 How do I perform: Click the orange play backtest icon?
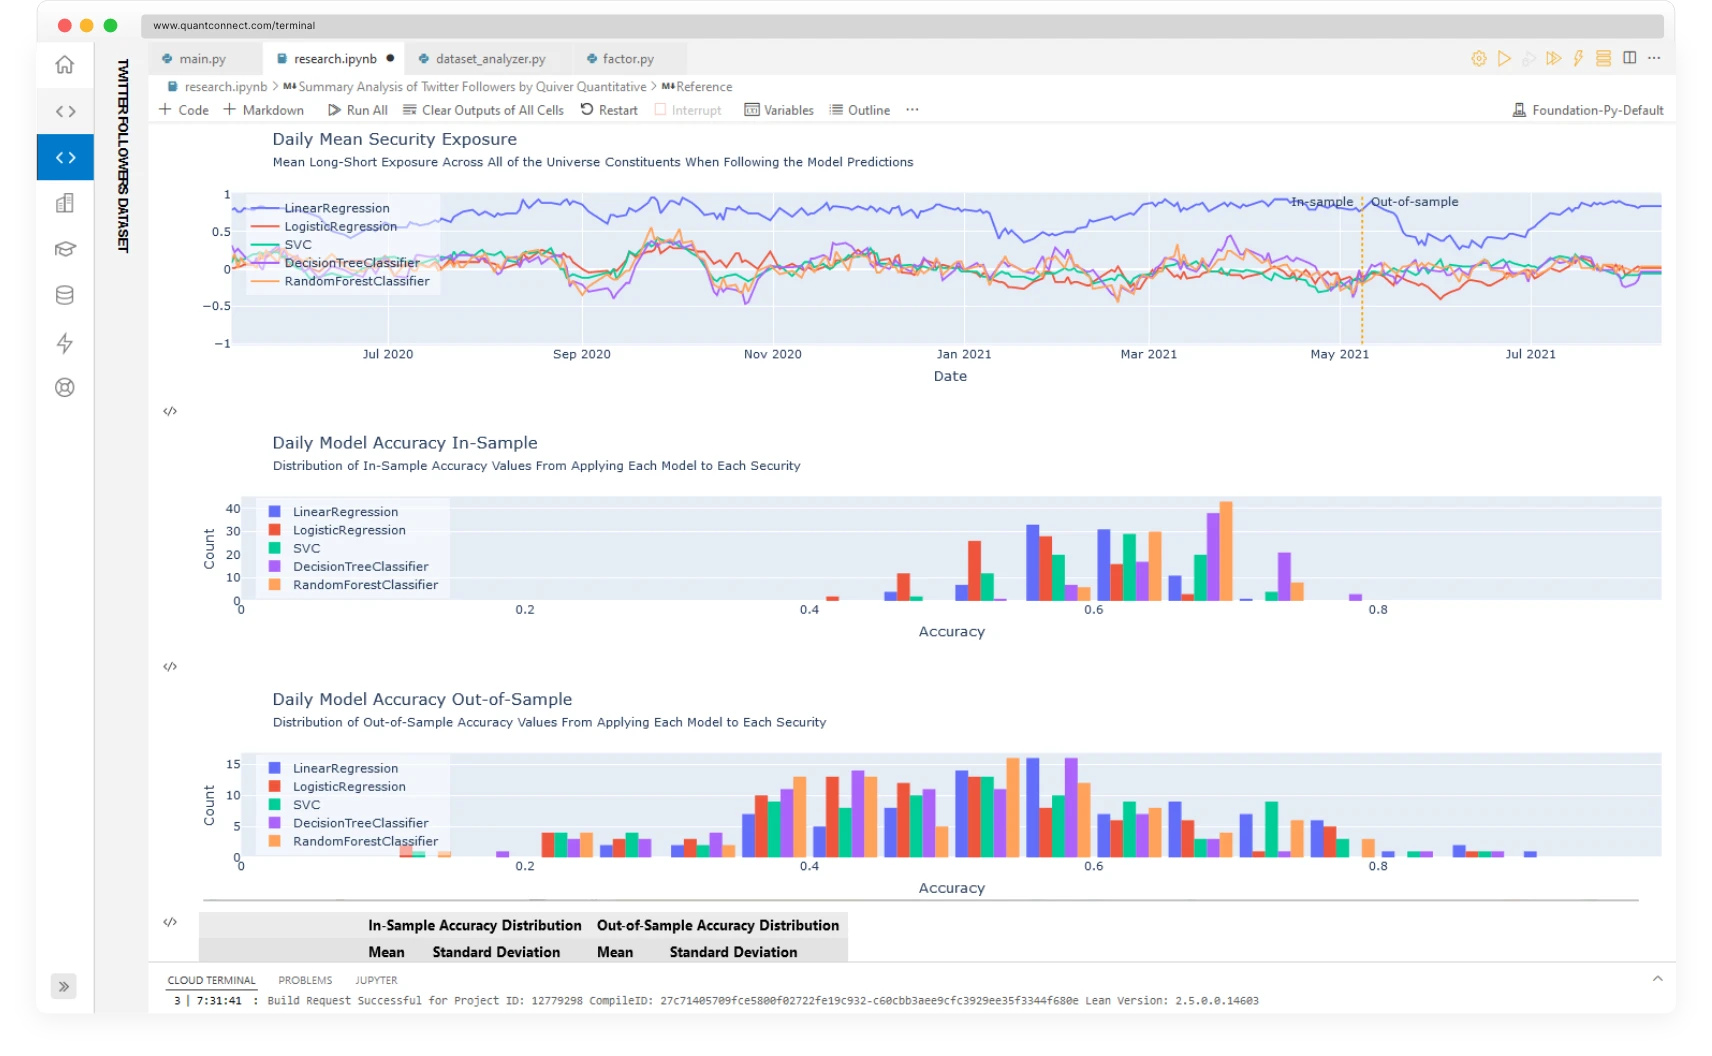tap(1503, 59)
